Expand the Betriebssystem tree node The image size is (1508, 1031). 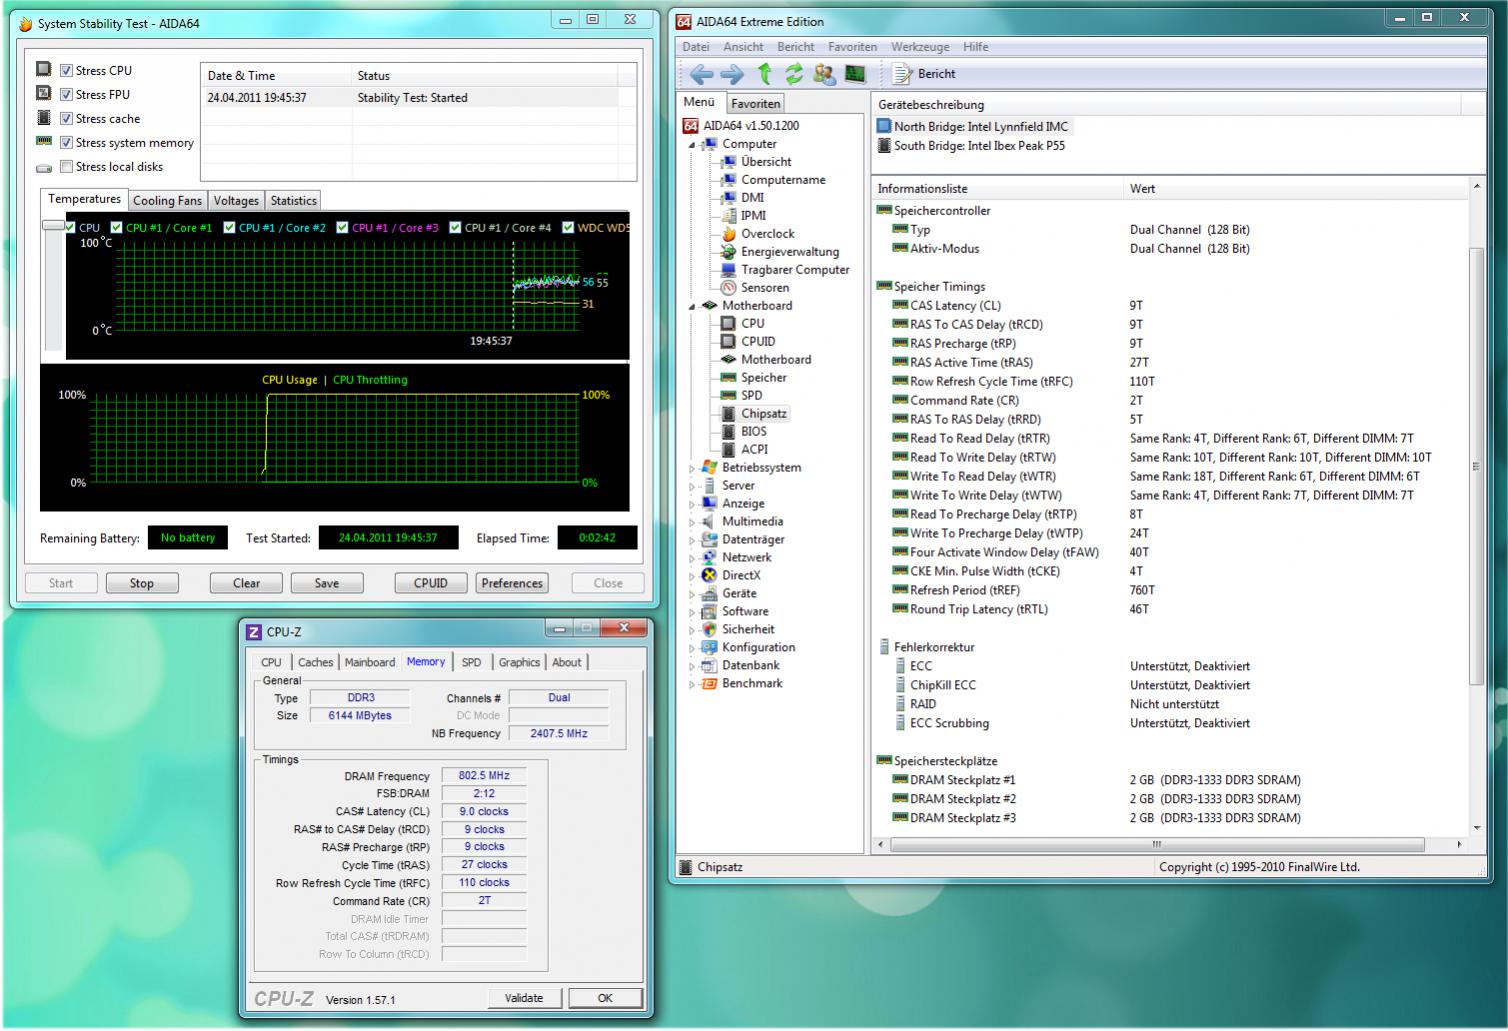[691, 468]
